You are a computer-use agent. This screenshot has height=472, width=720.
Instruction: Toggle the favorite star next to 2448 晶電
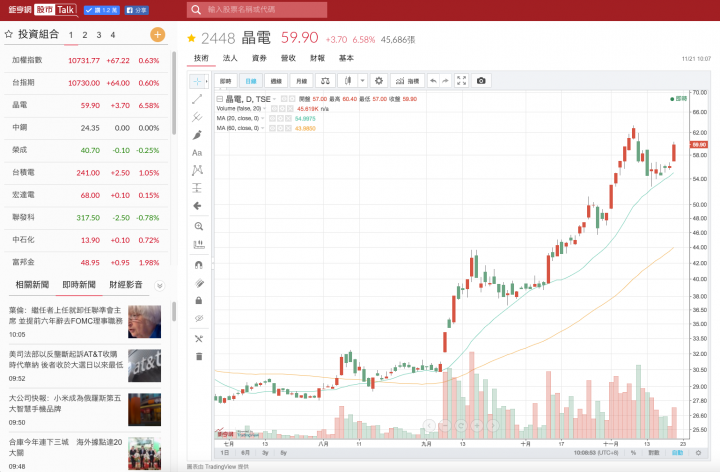[191, 38]
